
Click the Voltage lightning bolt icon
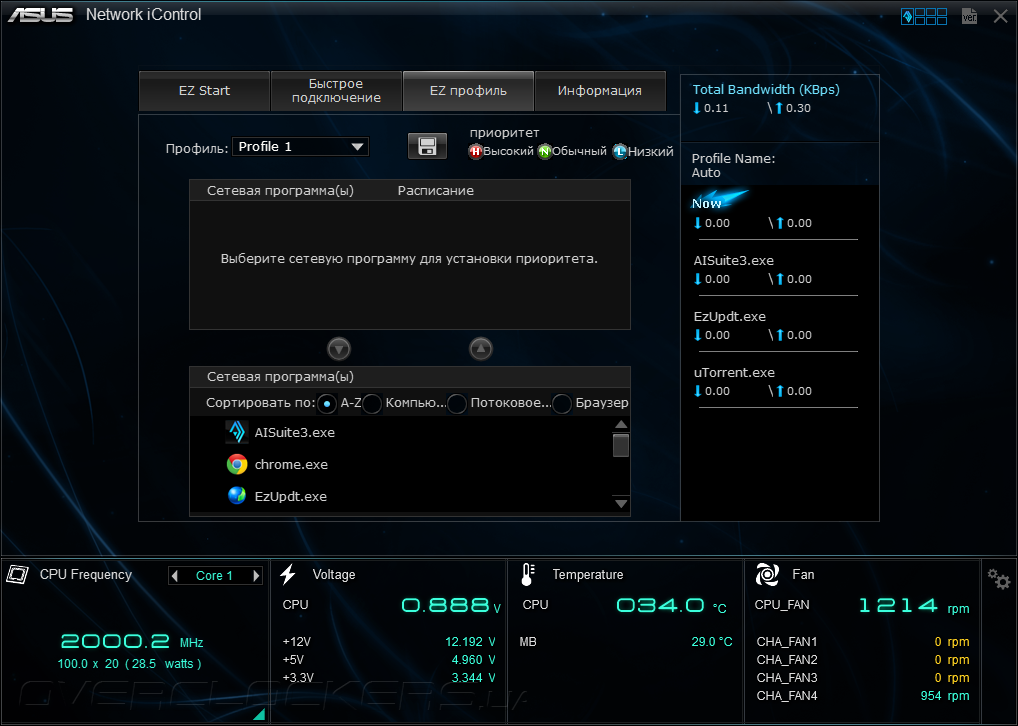pos(288,574)
